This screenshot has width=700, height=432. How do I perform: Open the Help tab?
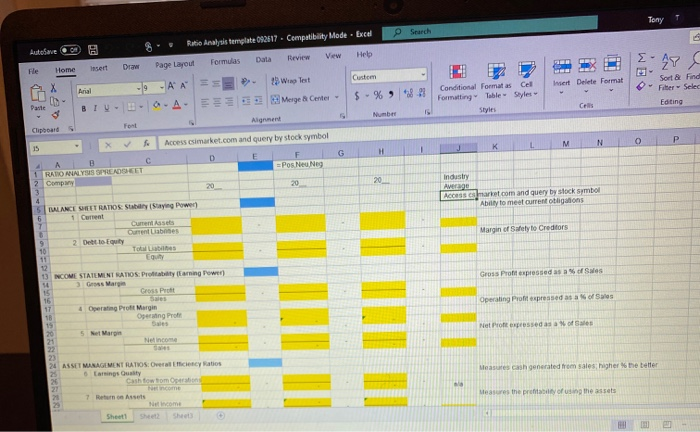tap(364, 54)
